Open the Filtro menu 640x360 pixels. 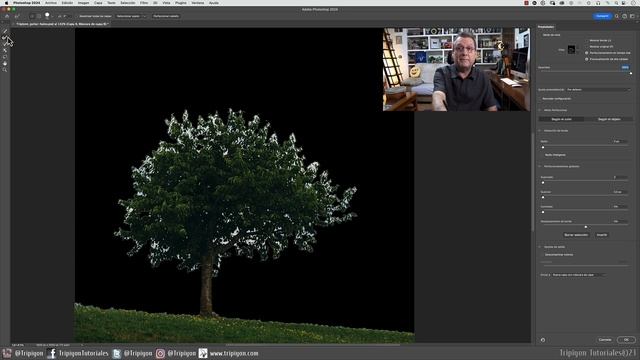coord(144,3)
